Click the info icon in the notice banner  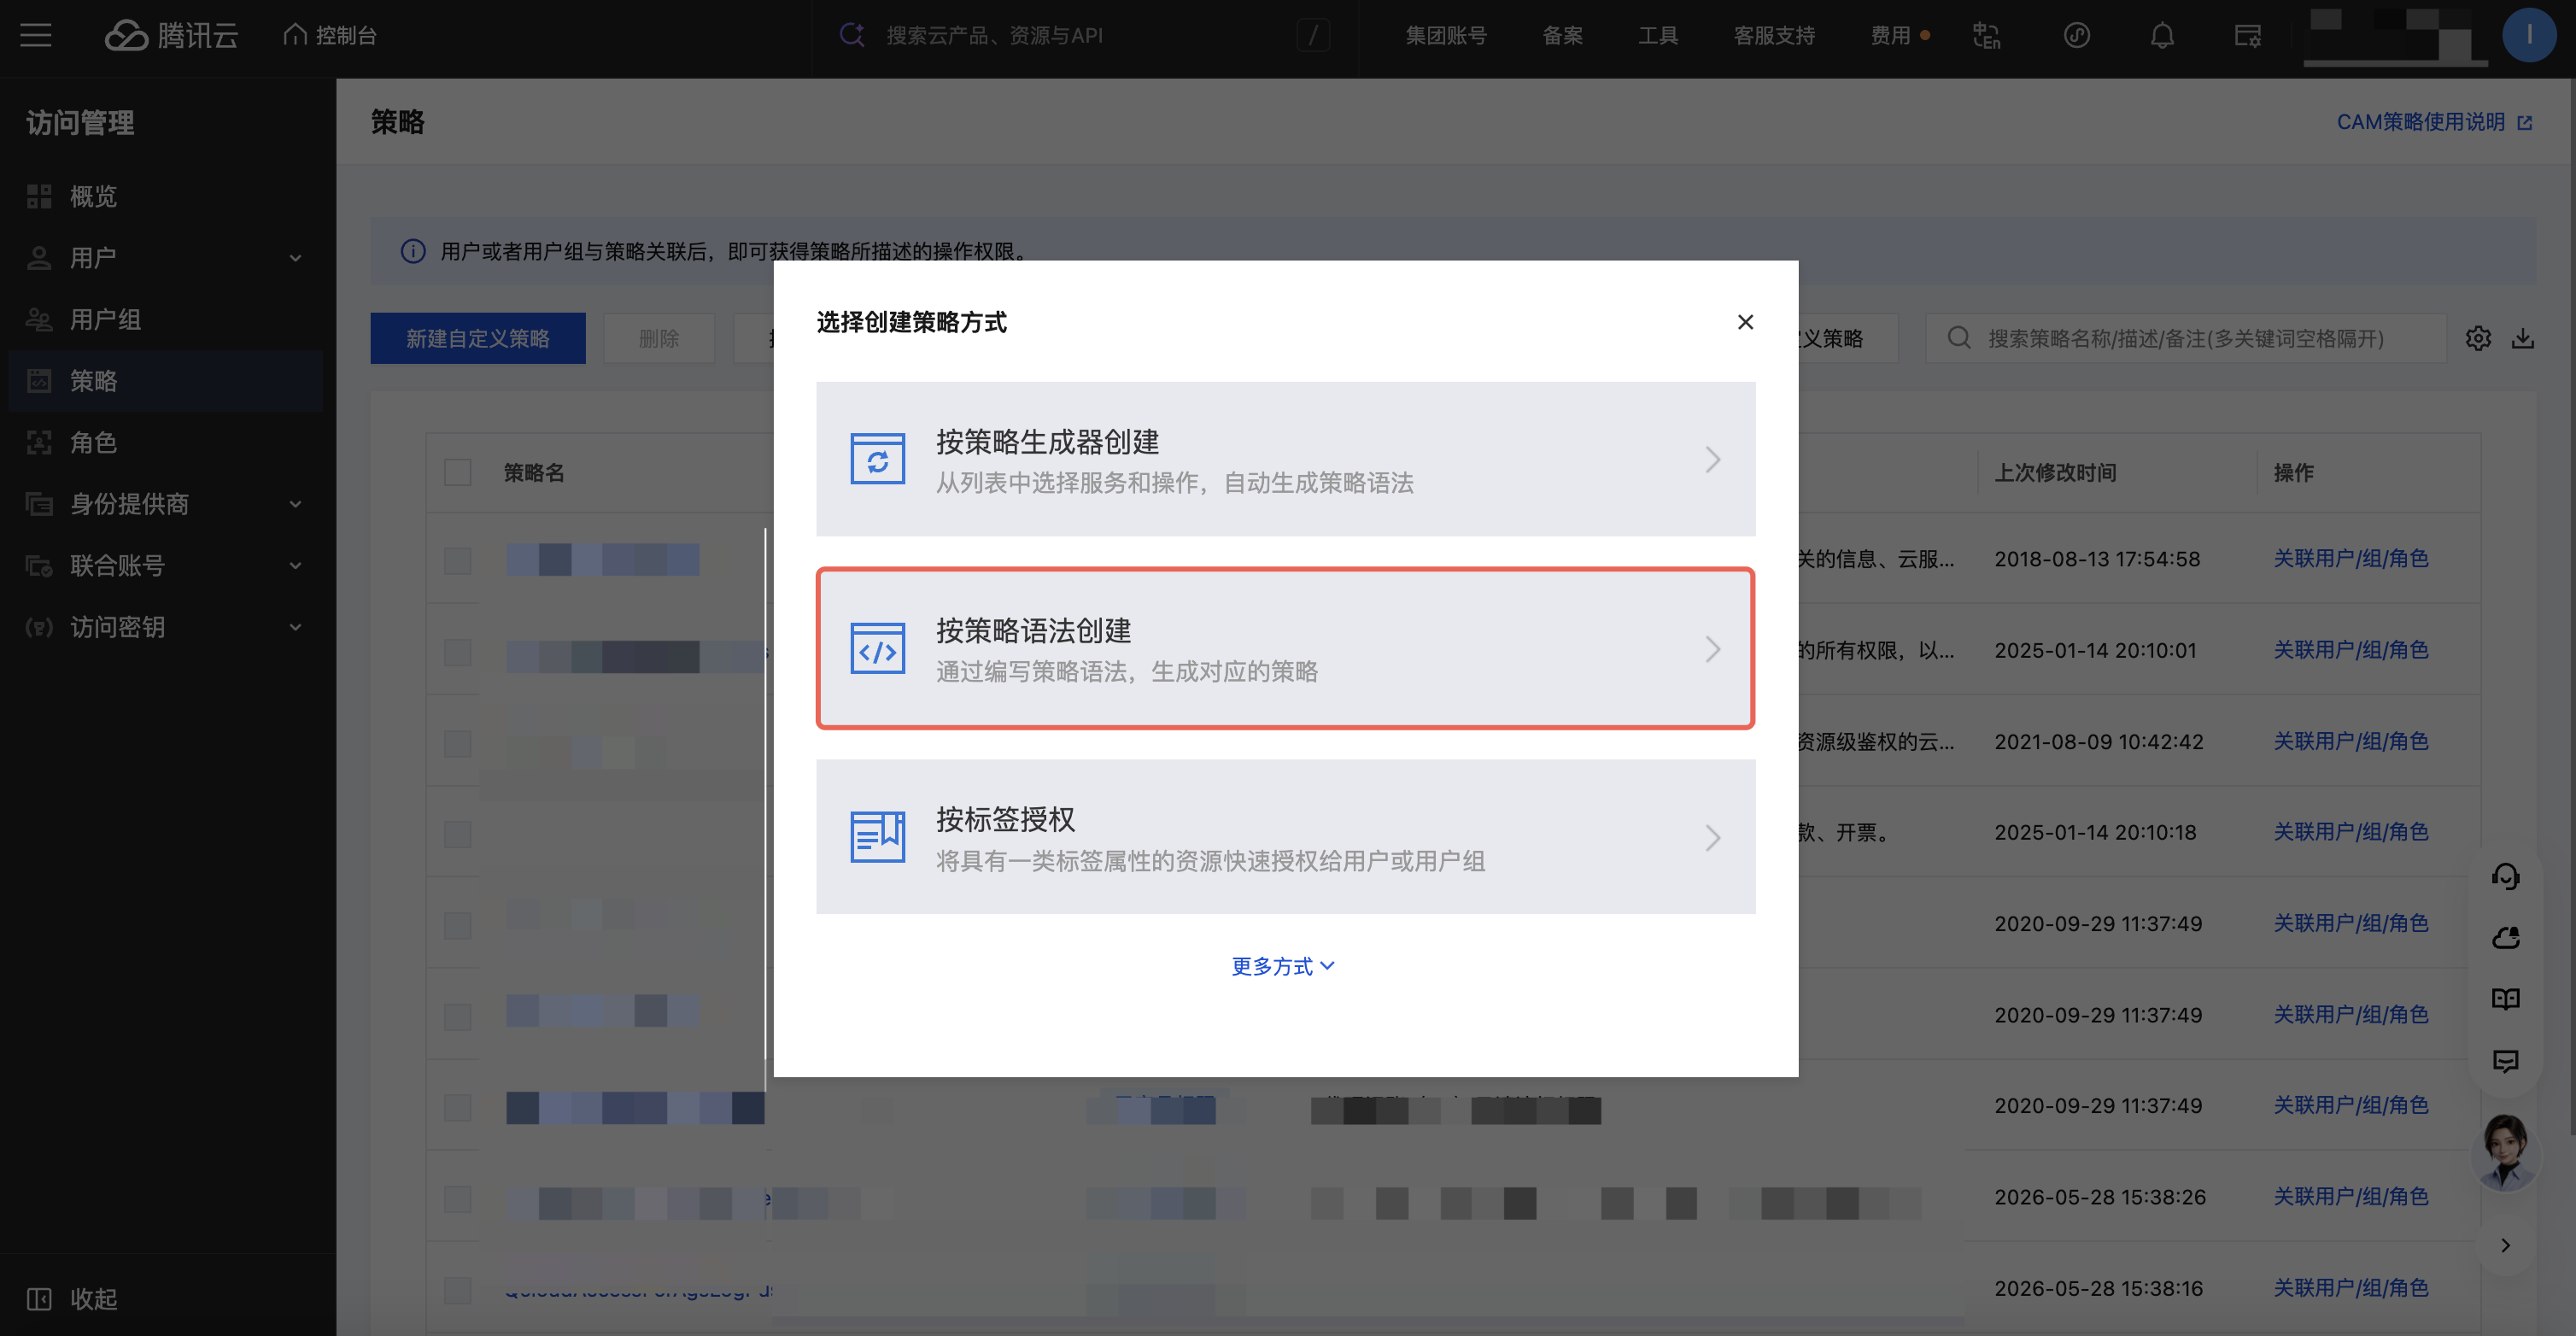click(x=413, y=251)
